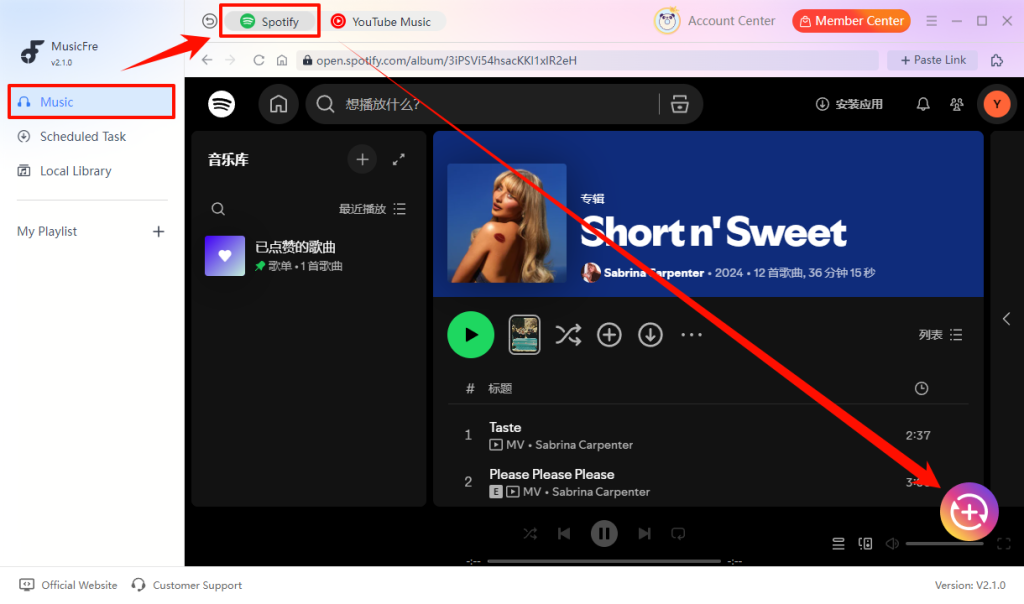Screen dimensions: 1024x604
Task: Click the duration clock column header
Action: pos(921,389)
